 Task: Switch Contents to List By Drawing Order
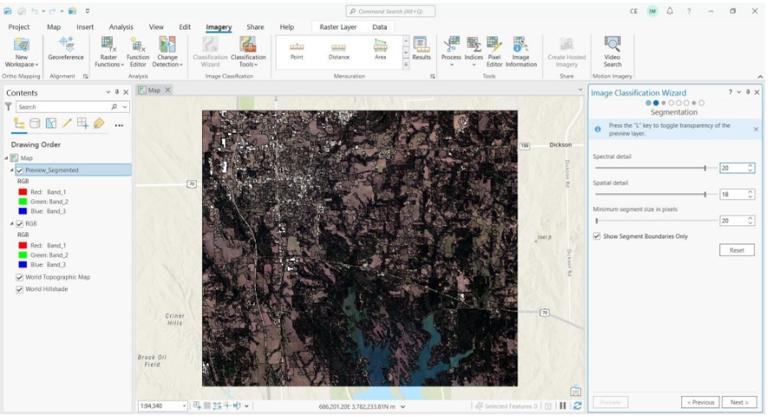click(19, 123)
